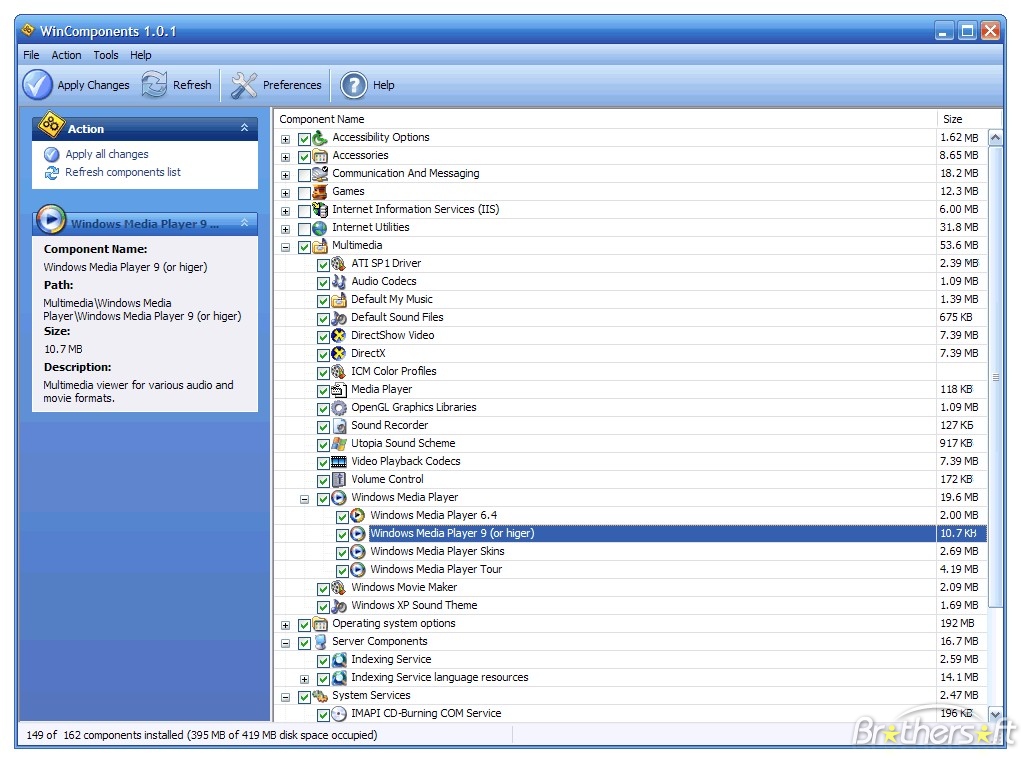This screenshot has width=1021, height=763.
Task: Collapse the Server Components node
Action: tap(285, 643)
